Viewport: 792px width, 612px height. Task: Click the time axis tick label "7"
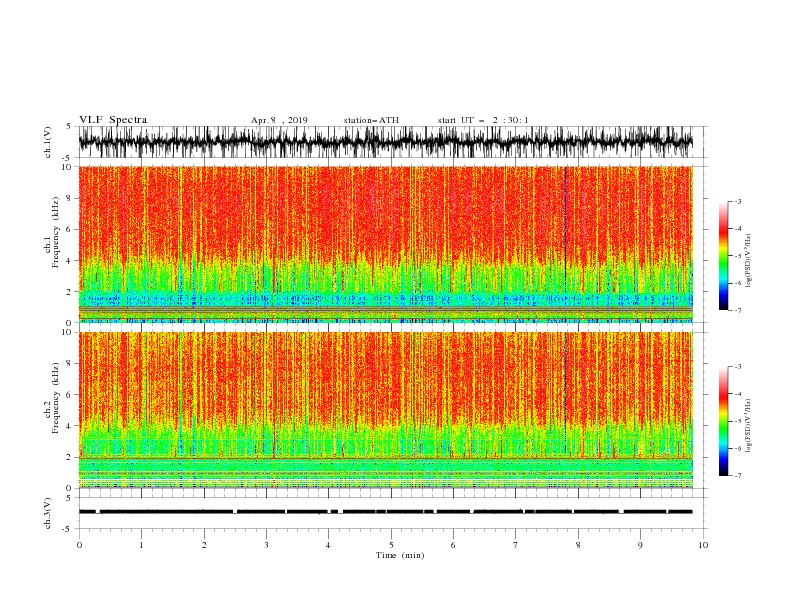pyautogui.click(x=515, y=545)
